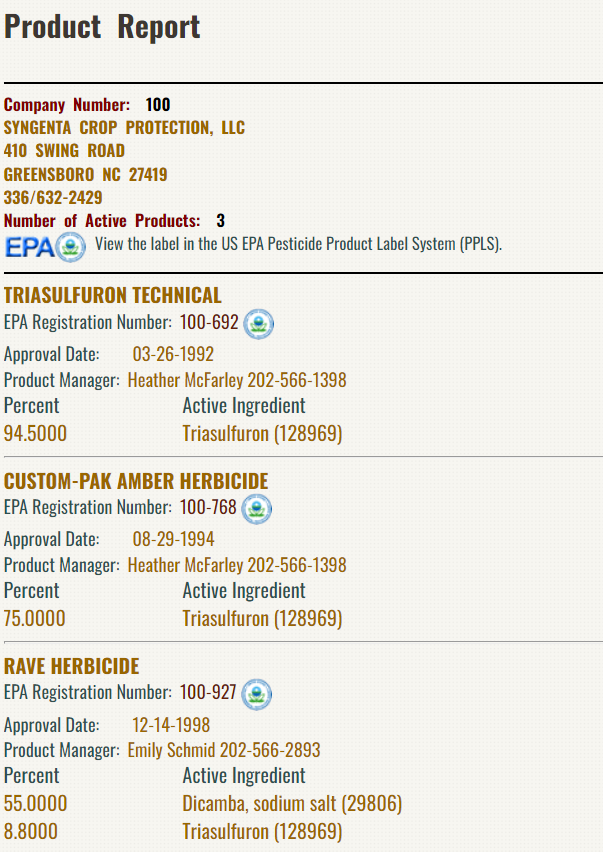This screenshot has height=852, width=603.
Task: Select SYNGENTA CROP PROTECTION, LLC company name
Action: point(124,128)
